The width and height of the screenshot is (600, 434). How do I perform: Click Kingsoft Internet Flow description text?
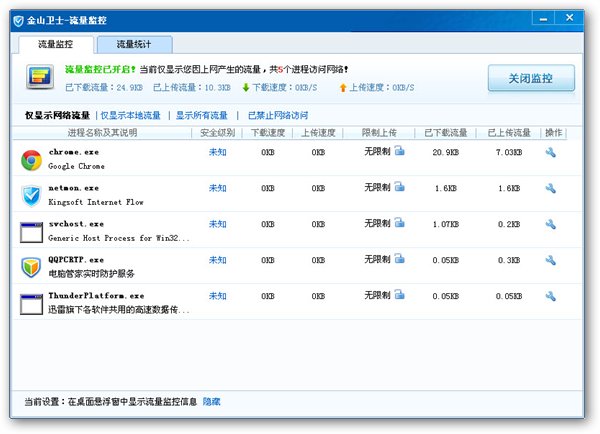pos(96,202)
